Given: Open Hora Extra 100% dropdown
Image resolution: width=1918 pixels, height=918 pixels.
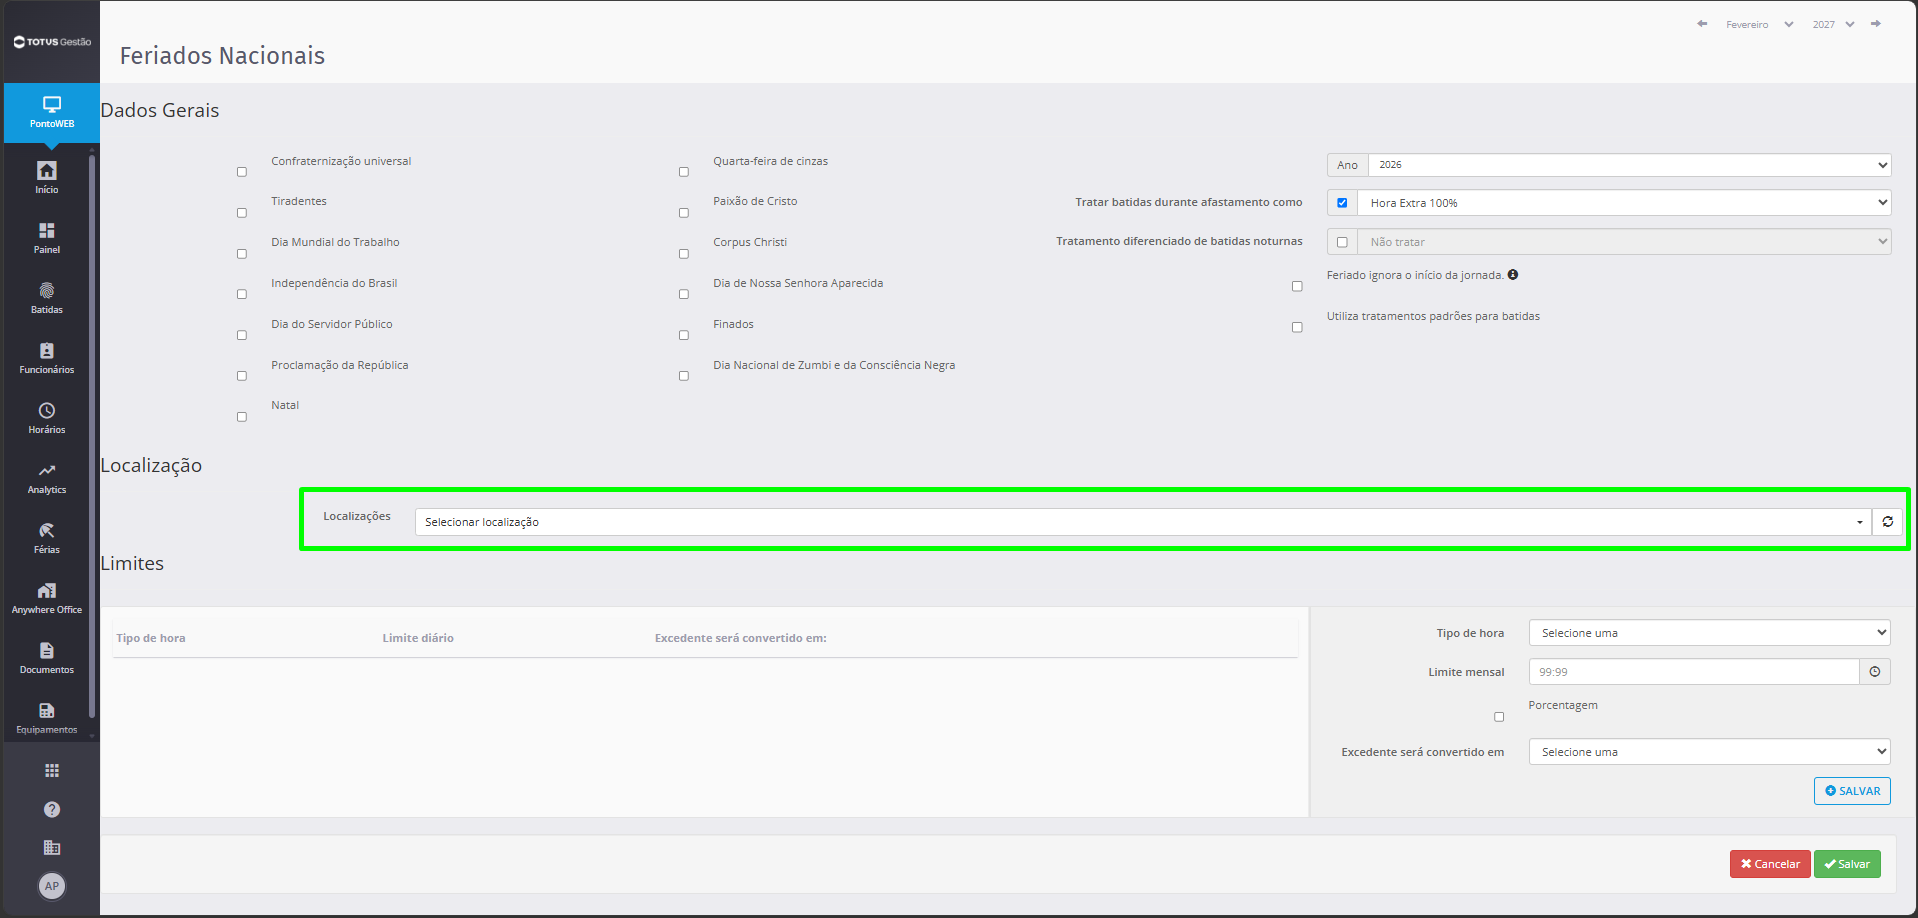Looking at the screenshot, I should point(1624,203).
